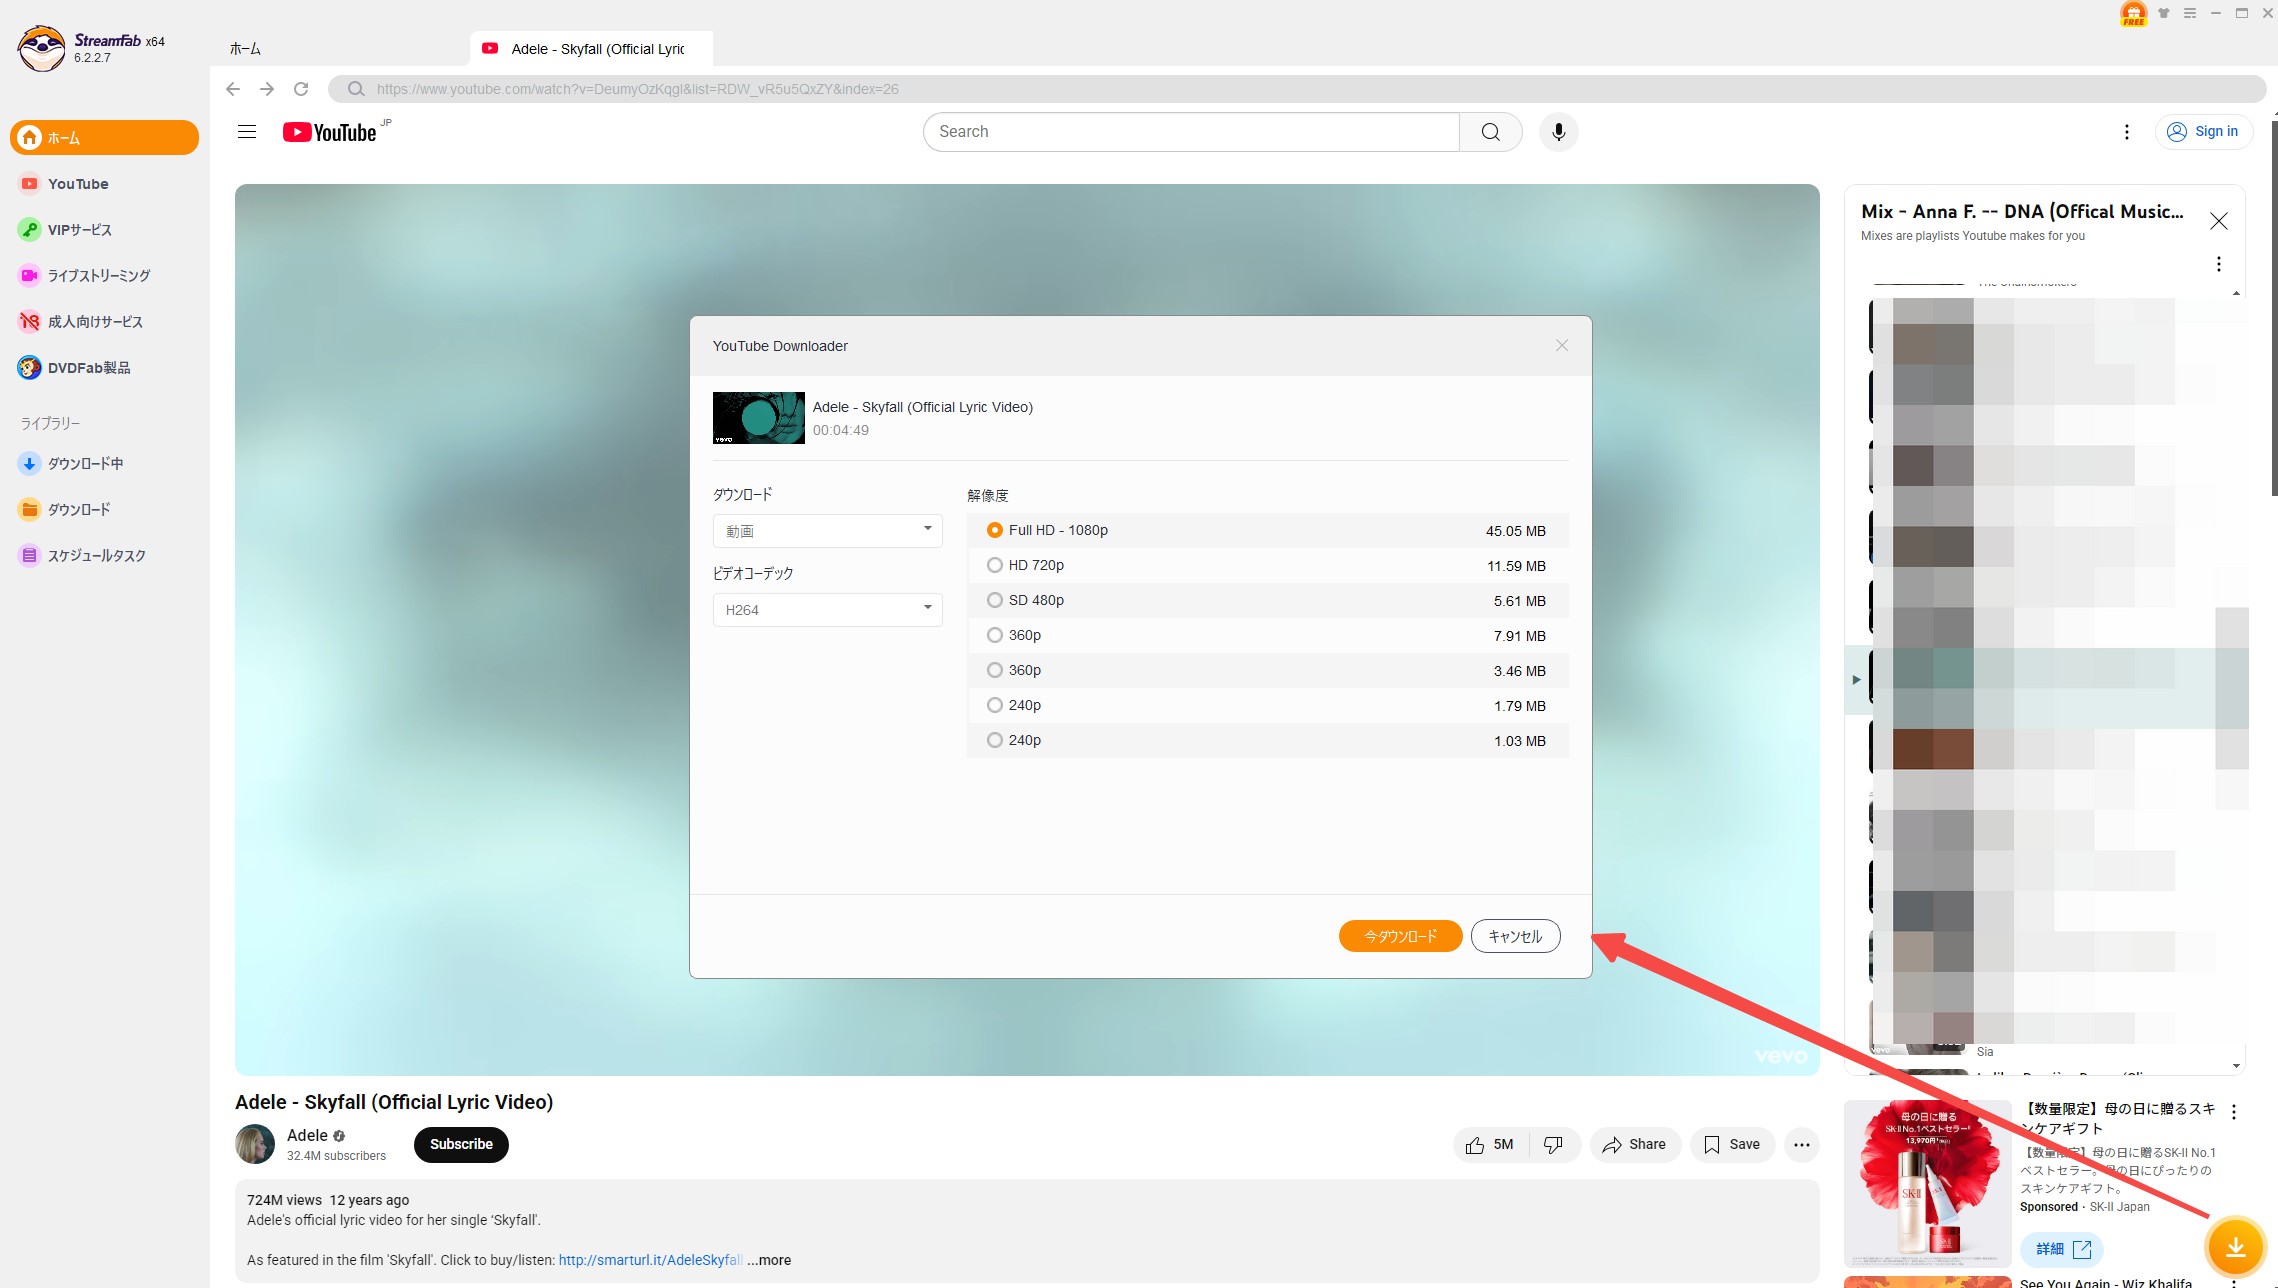Open DVDFab製品 in the sidebar
The width and height of the screenshot is (2278, 1288).
[x=104, y=368]
